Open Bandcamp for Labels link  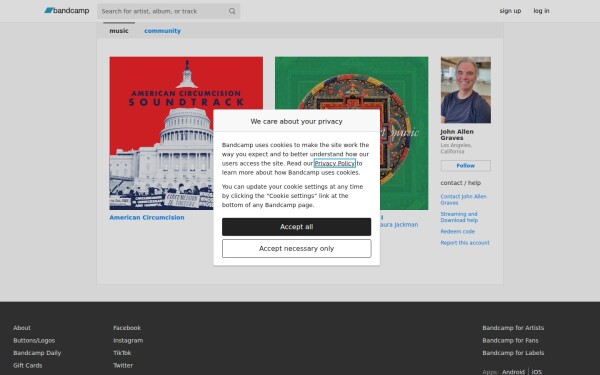(x=513, y=353)
